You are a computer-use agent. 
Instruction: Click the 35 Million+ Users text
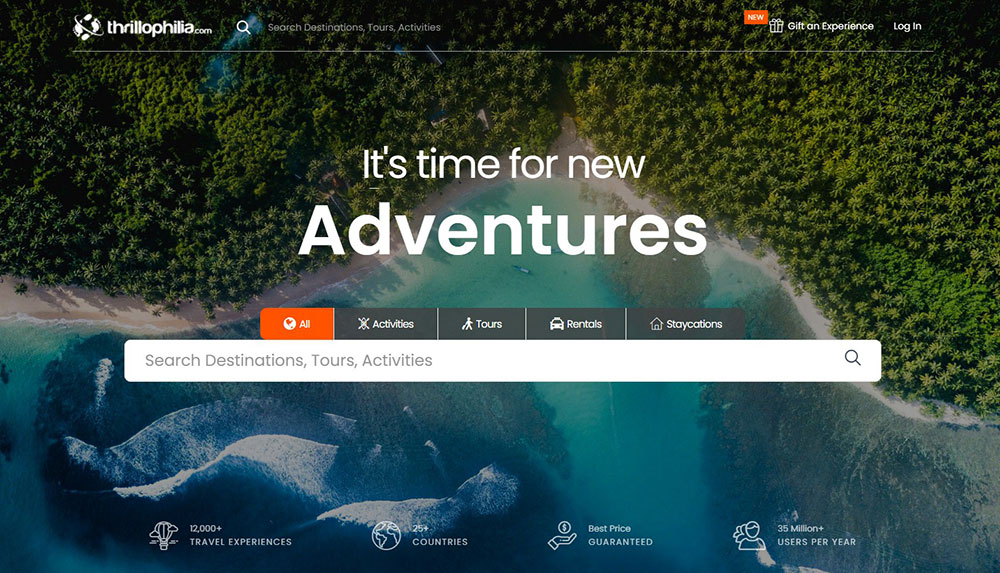(816, 535)
